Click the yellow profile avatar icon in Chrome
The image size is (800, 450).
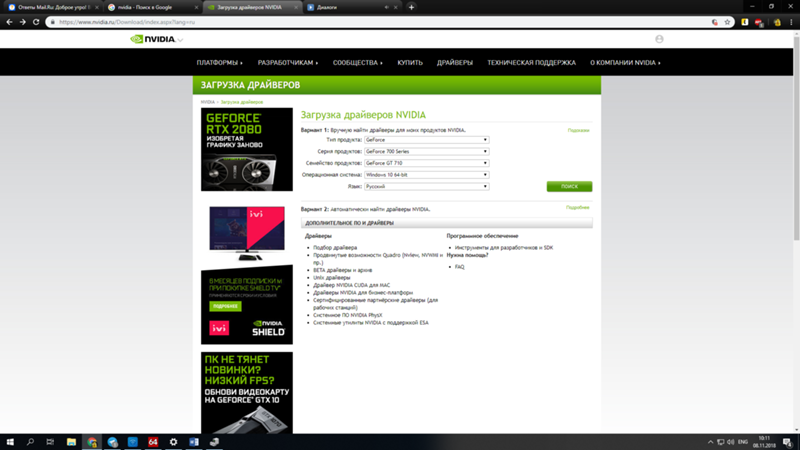pyautogui.click(x=777, y=22)
